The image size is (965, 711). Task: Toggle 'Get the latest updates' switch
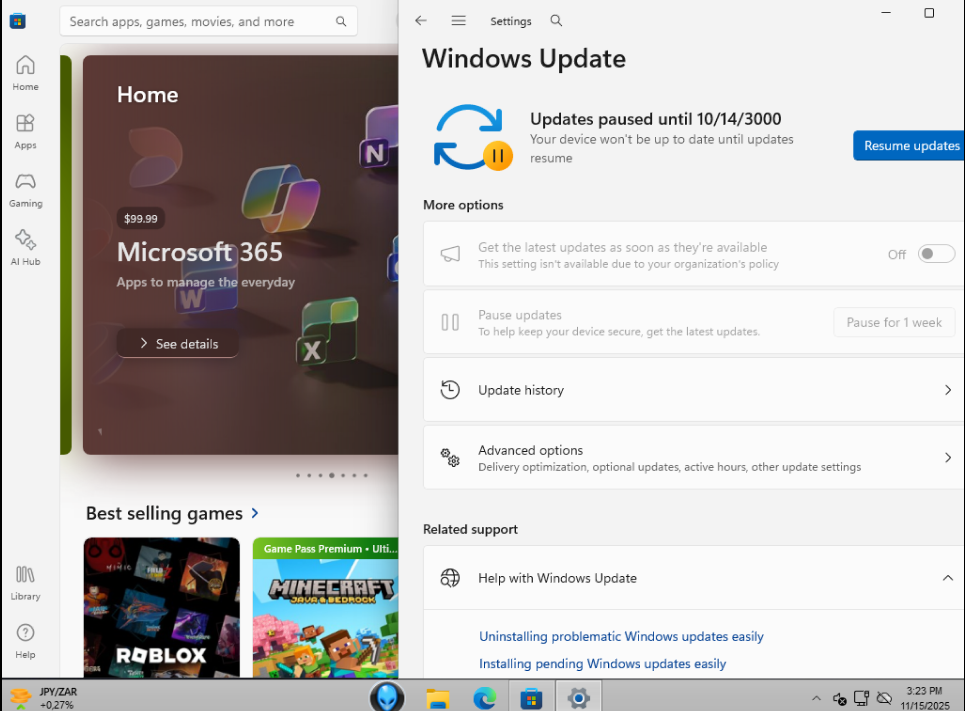tap(936, 254)
